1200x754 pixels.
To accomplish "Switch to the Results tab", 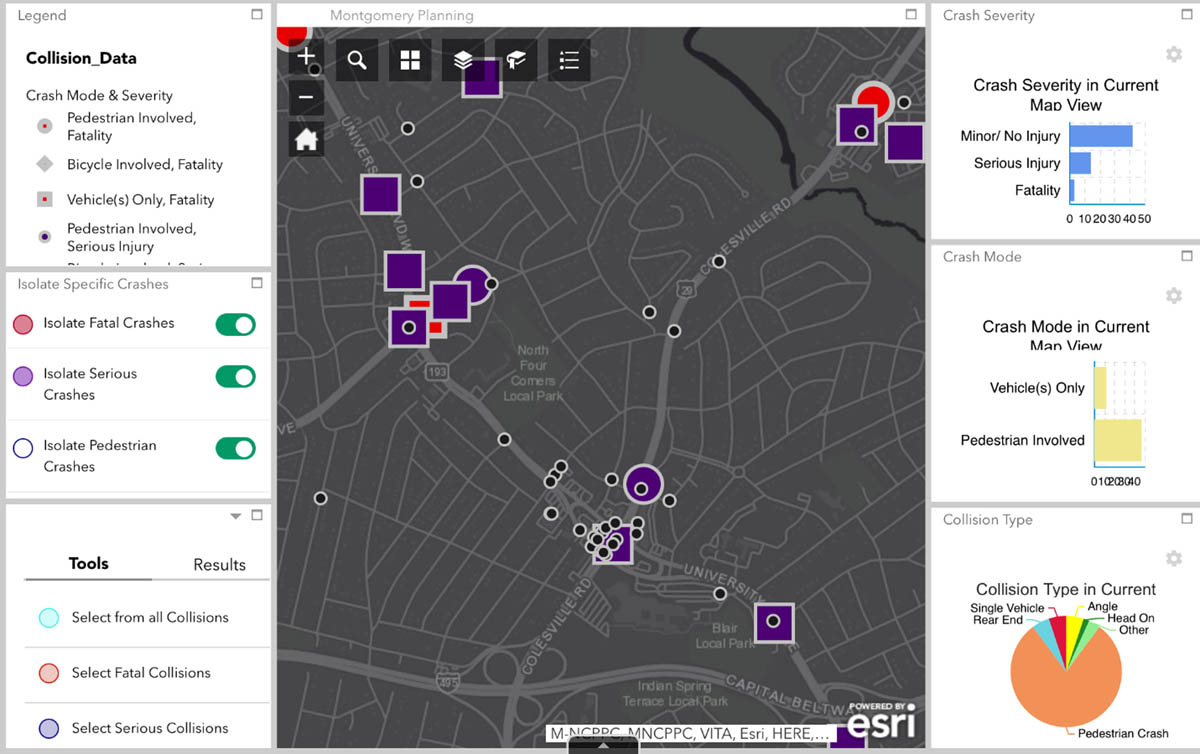I will click(x=219, y=565).
